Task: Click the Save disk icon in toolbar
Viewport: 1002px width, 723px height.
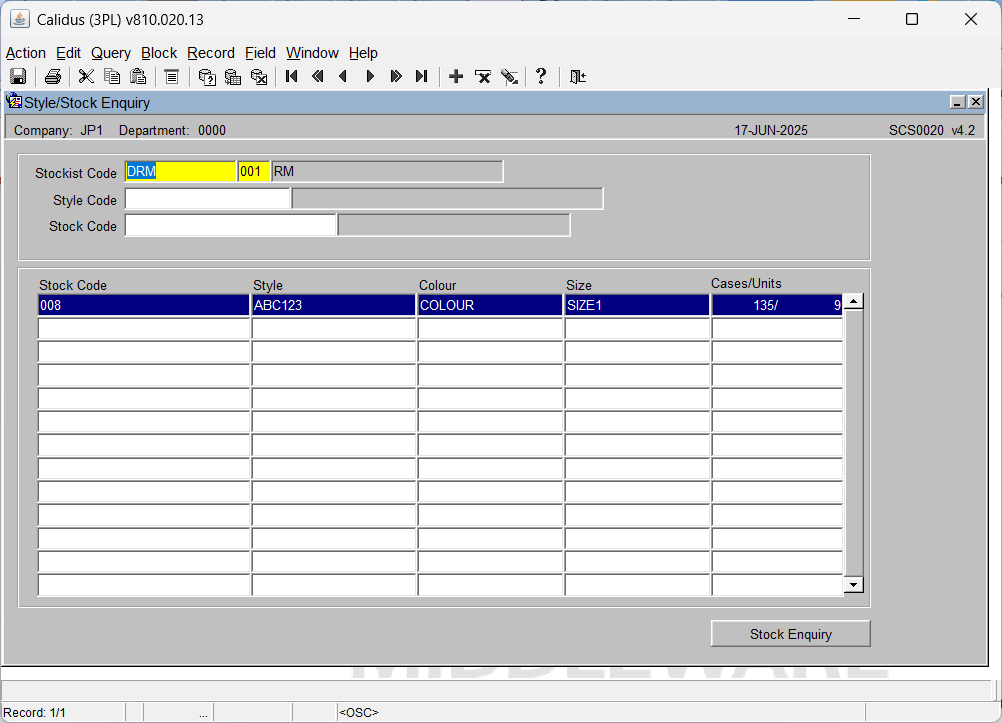Action: coord(18,77)
